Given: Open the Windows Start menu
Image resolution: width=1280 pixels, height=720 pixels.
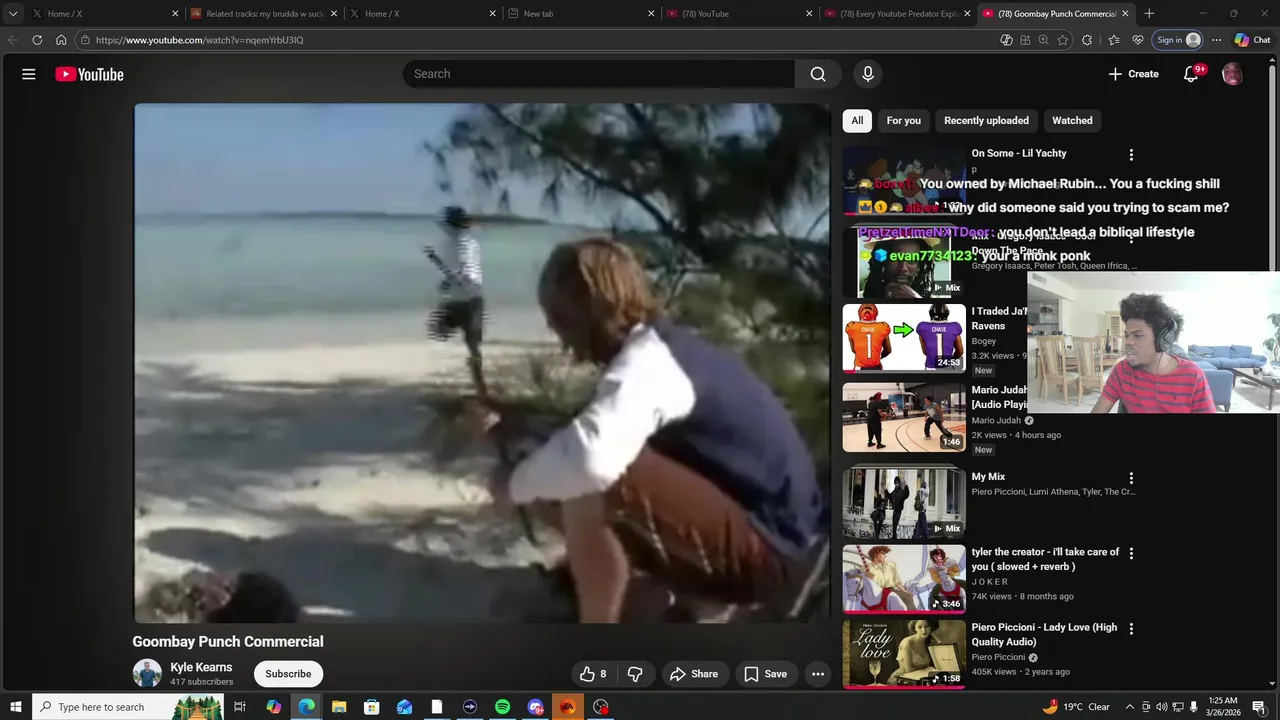Looking at the screenshot, I should 16,707.
